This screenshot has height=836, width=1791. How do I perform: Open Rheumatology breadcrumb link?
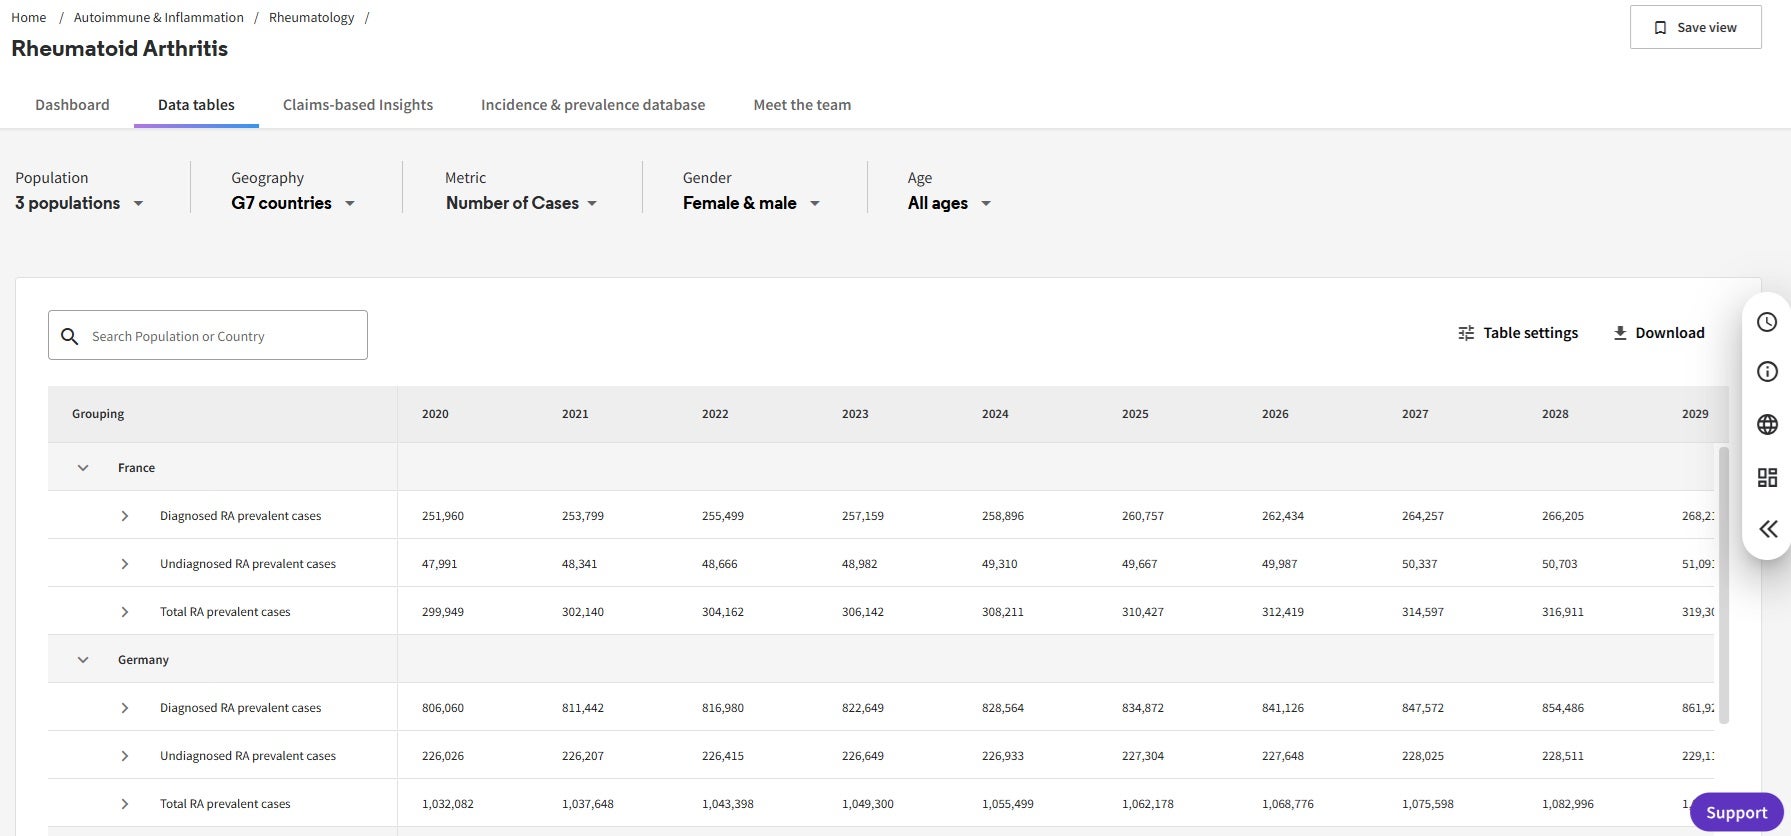pyautogui.click(x=311, y=17)
